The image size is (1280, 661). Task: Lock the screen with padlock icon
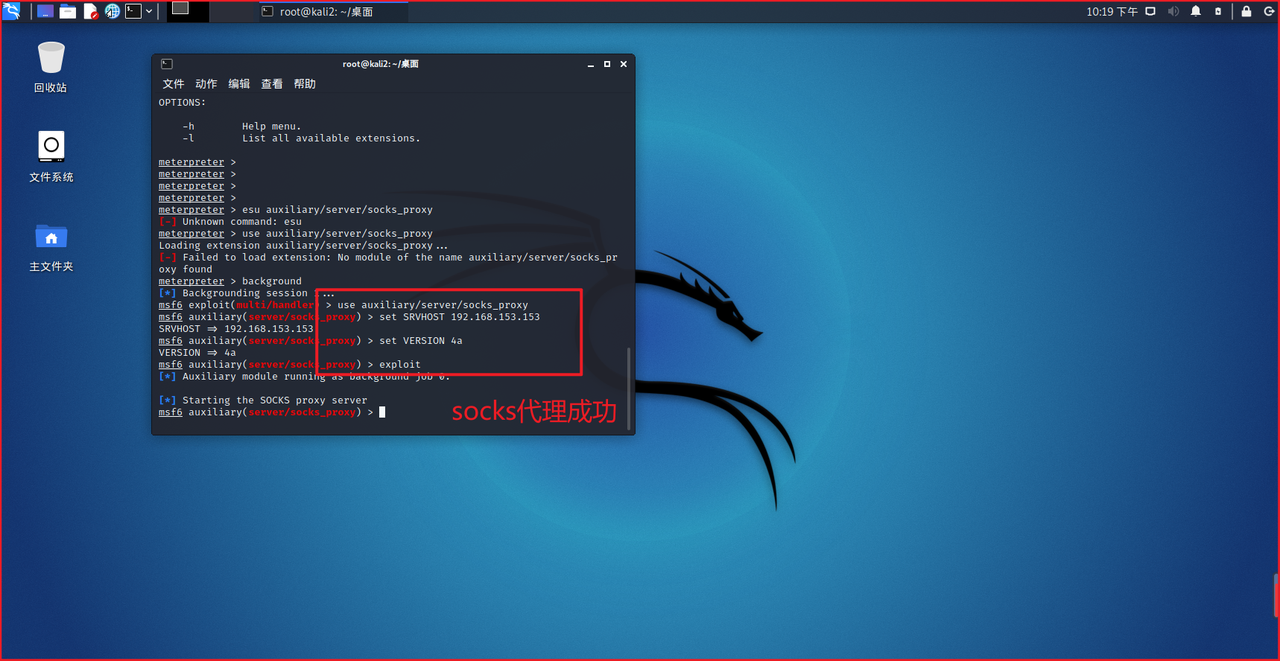point(1246,11)
